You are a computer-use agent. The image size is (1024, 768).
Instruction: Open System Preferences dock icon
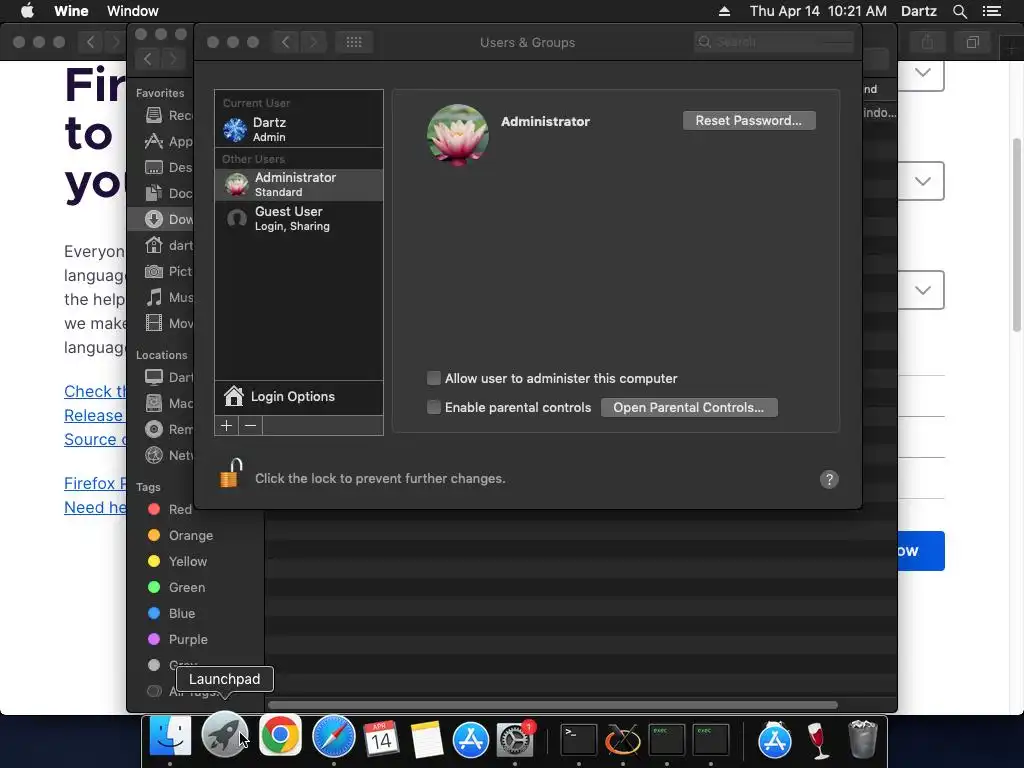coord(515,739)
